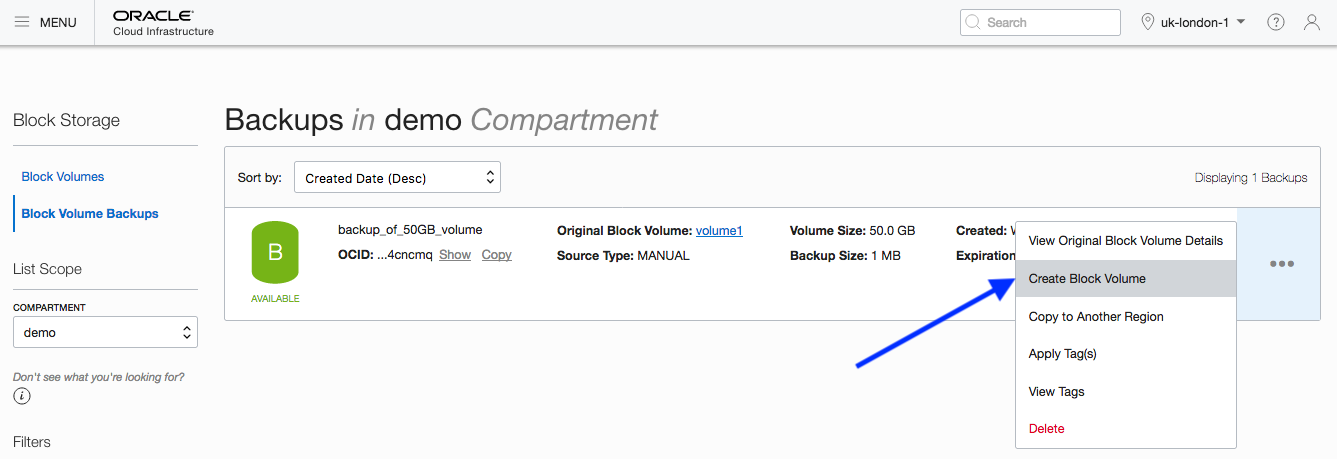Click the region location pin icon
The height and width of the screenshot is (459, 1337).
1148,22
